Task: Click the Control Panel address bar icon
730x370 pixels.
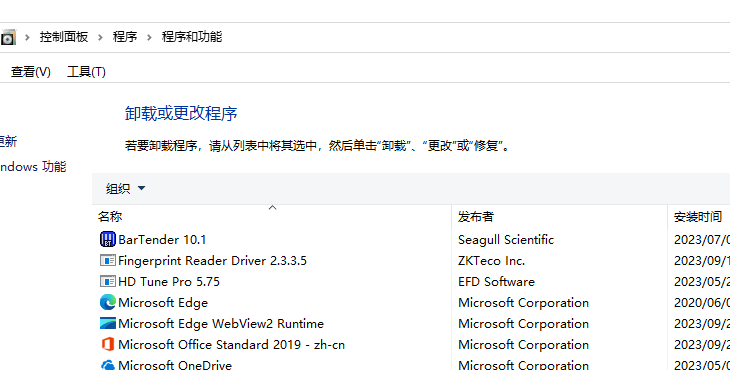Action: pos(8,37)
